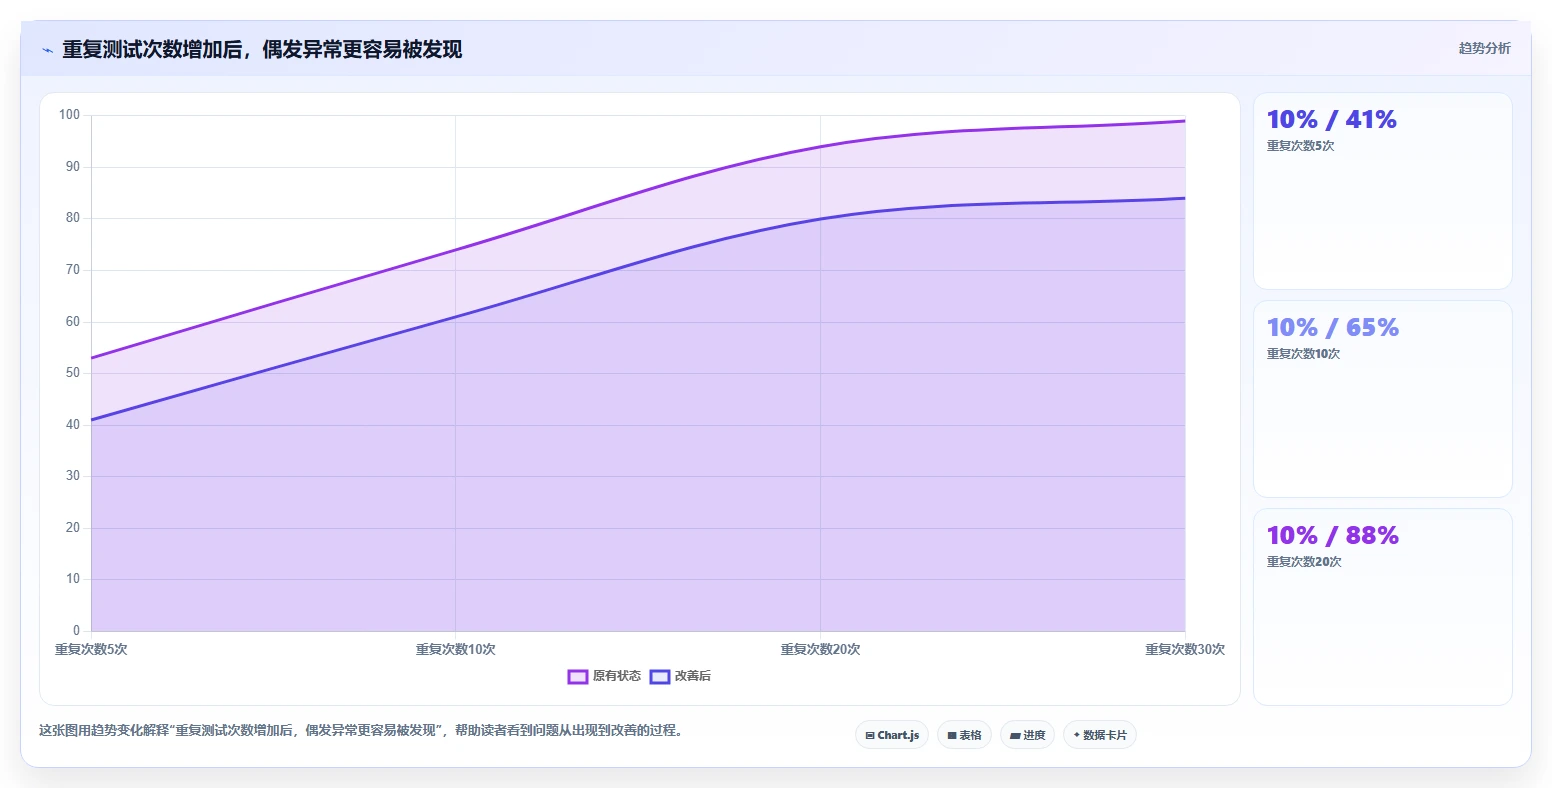Click the lightning icon beside the title
The height and width of the screenshot is (788, 1552).
47,50
